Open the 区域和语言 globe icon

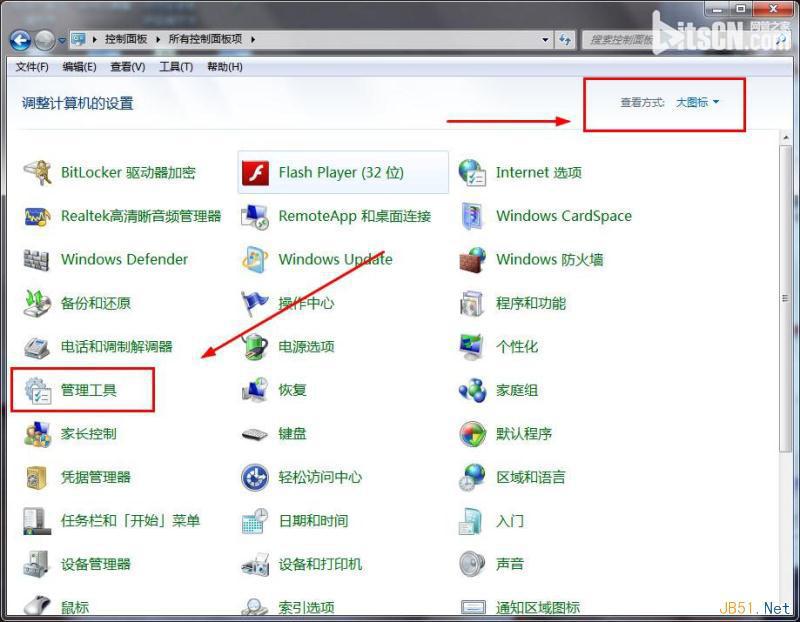pyautogui.click(x=472, y=478)
